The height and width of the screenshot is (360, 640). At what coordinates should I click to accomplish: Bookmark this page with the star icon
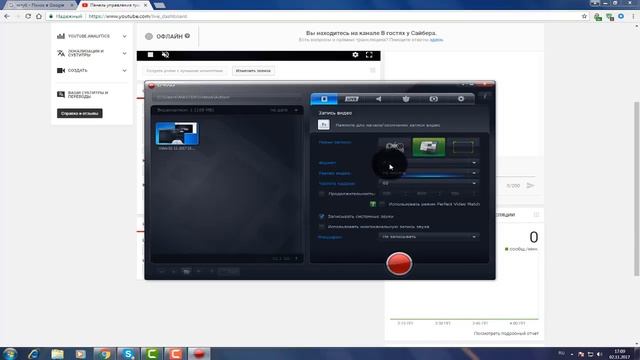584,16
